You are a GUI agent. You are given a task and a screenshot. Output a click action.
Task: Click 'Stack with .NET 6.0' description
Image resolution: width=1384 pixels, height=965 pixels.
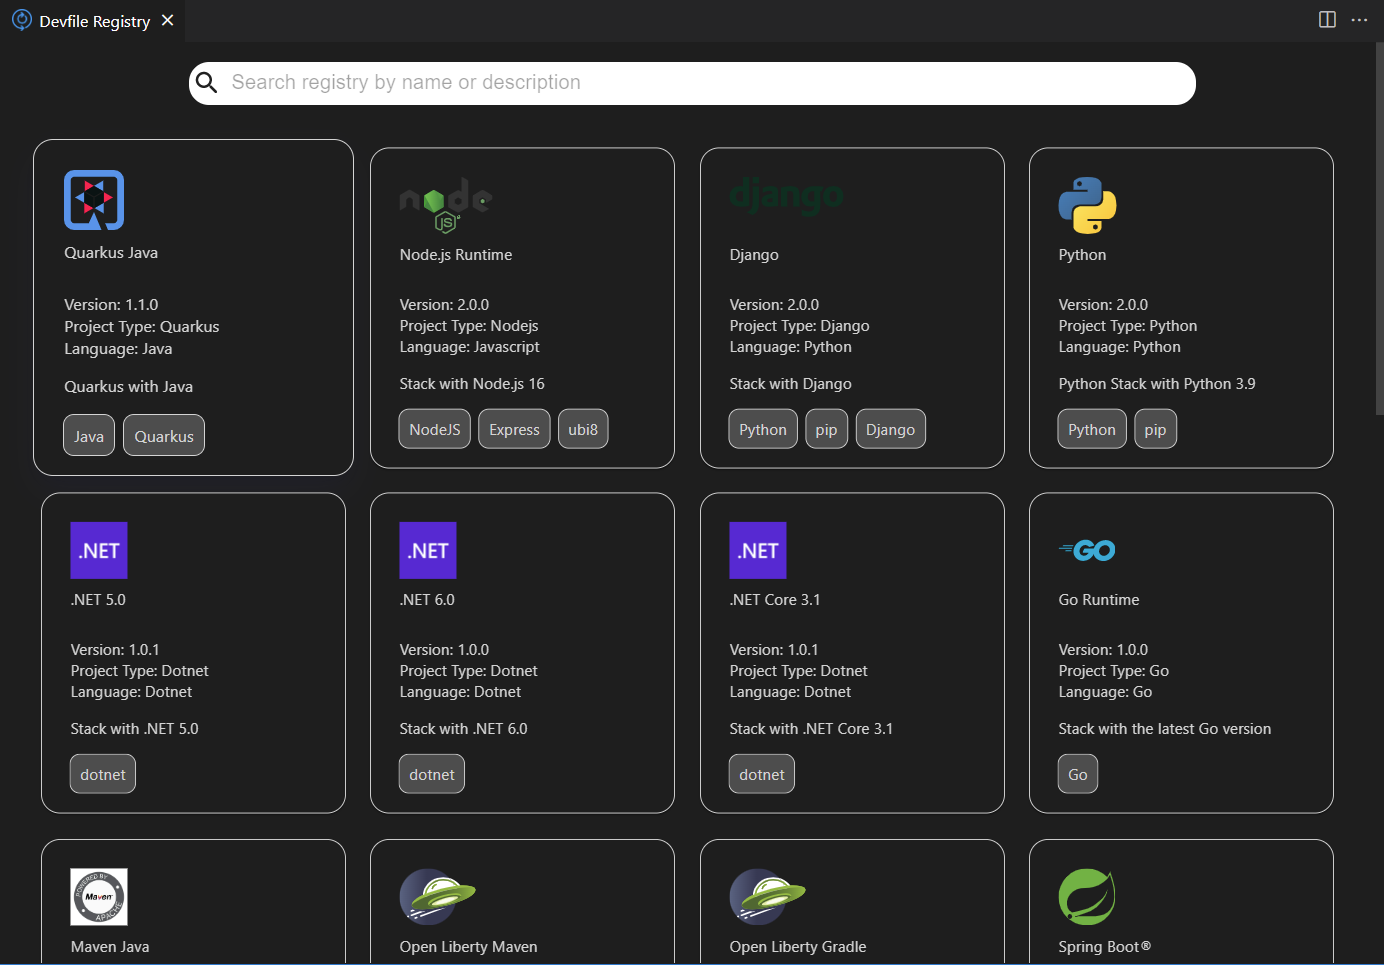463,729
